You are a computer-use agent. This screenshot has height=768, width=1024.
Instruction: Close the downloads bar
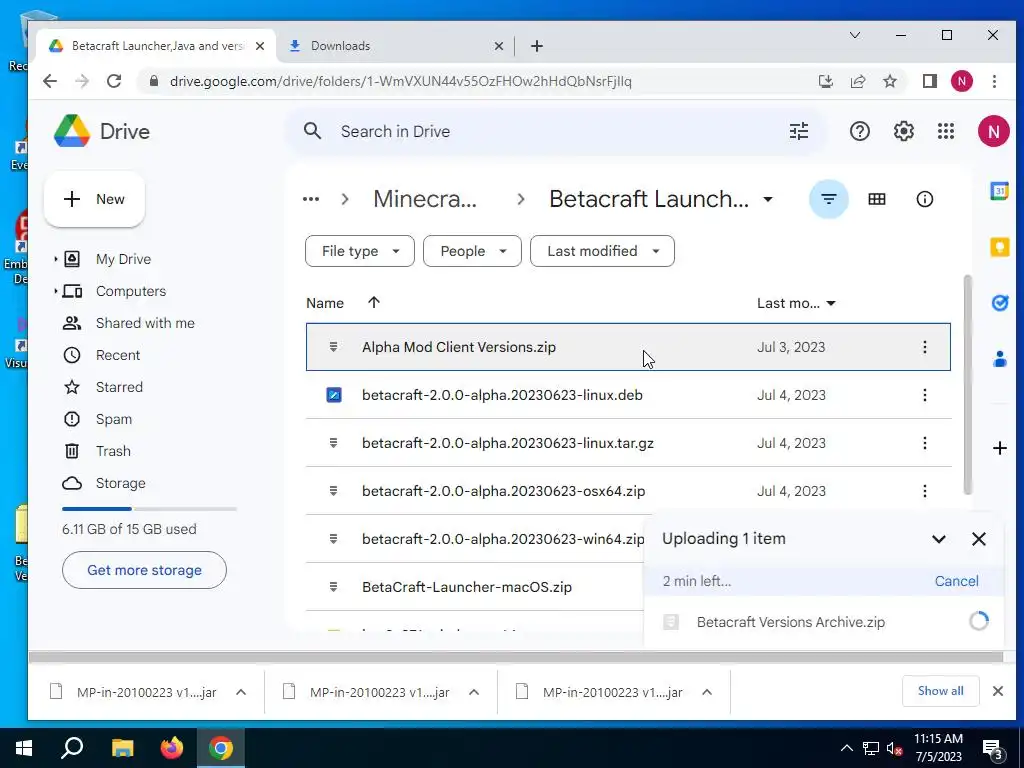point(997,691)
